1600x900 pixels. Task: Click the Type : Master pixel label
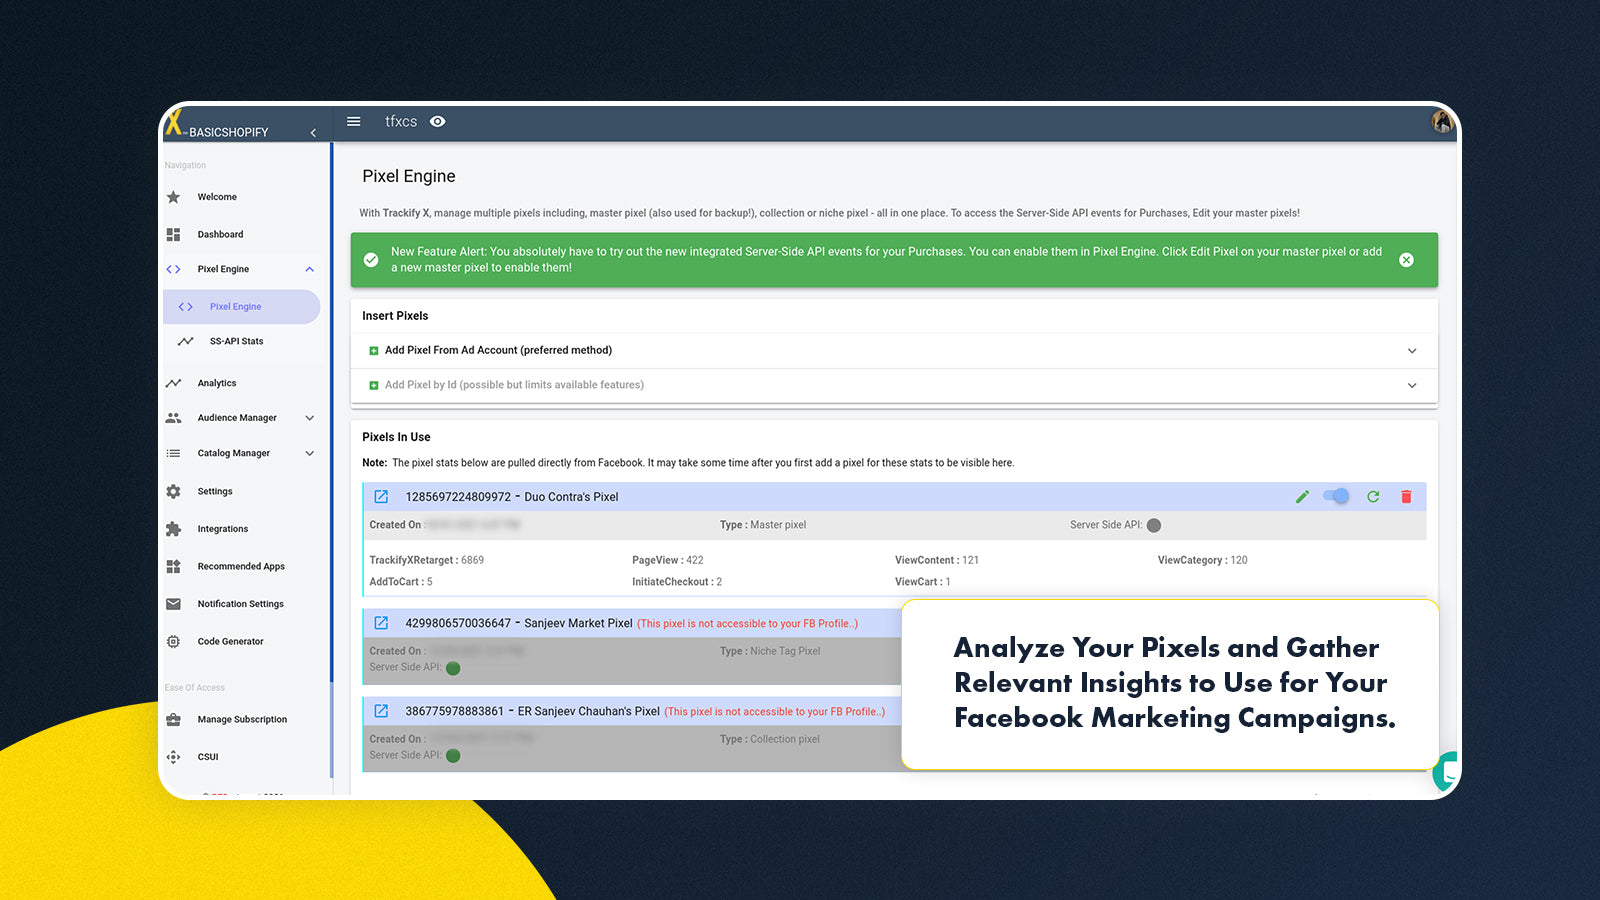tap(763, 525)
